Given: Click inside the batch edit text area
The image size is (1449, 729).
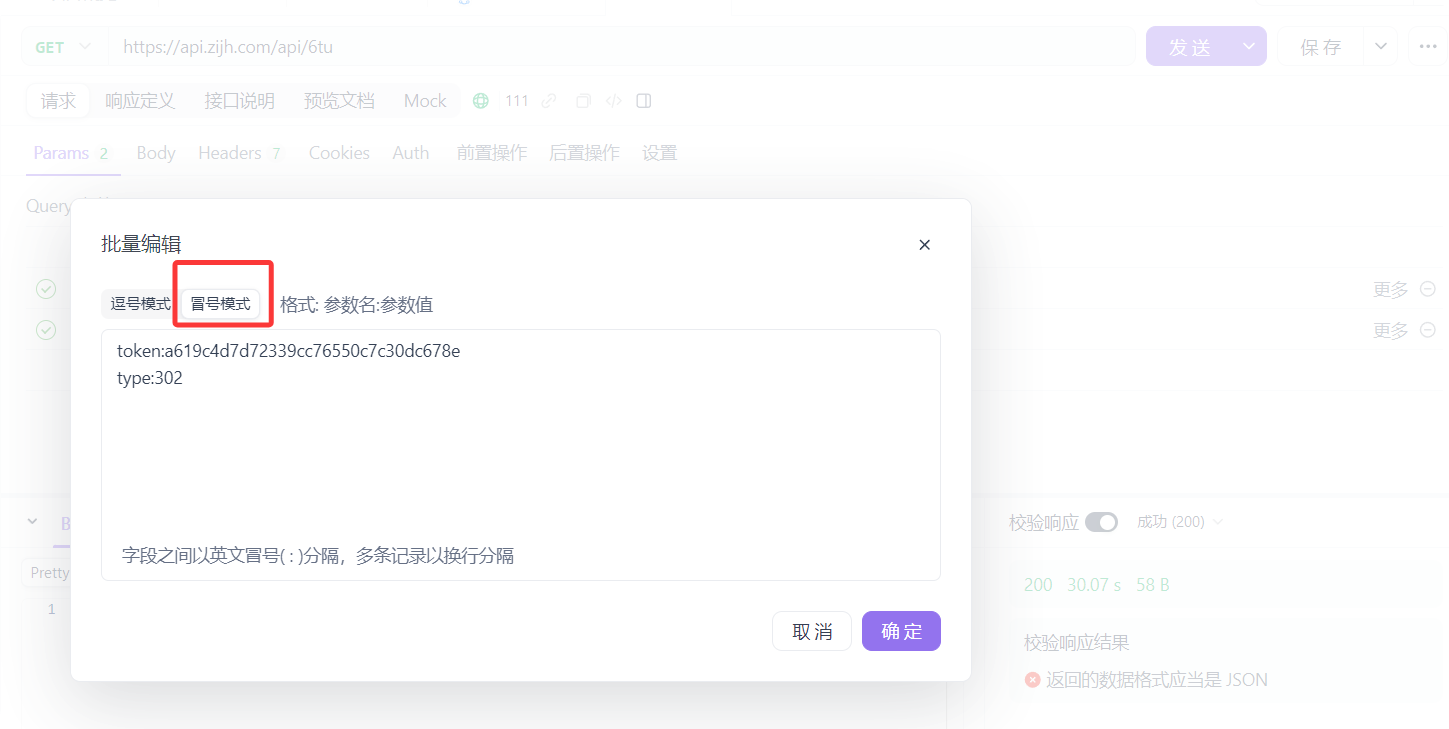Looking at the screenshot, I should click(520, 450).
